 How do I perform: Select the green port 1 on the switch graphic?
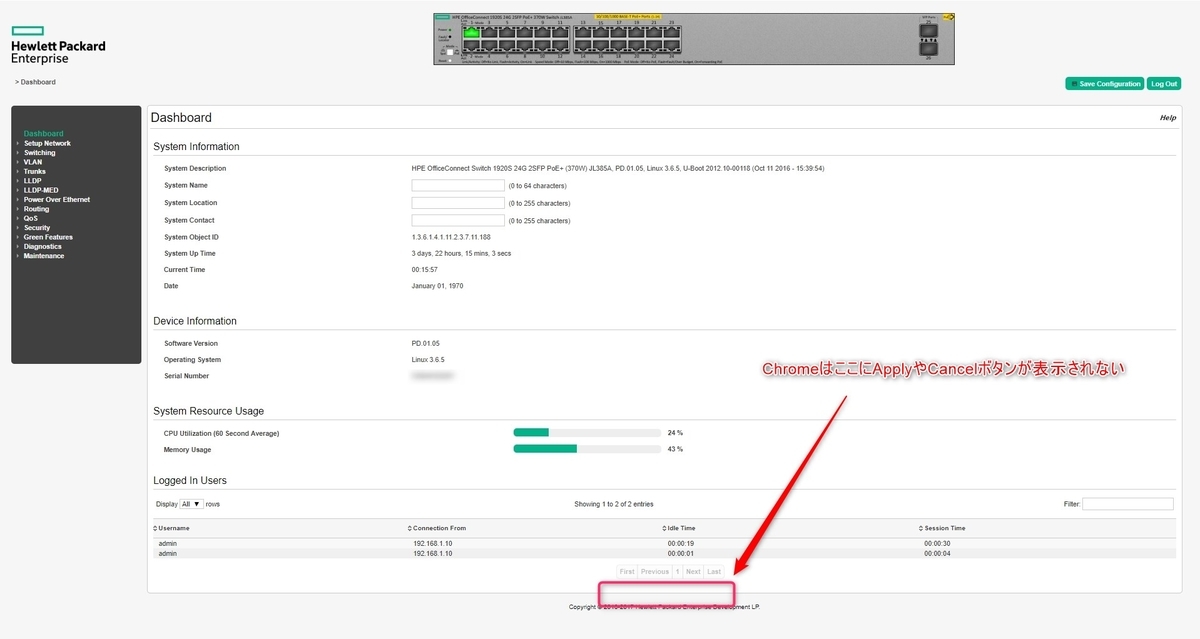pos(472,32)
